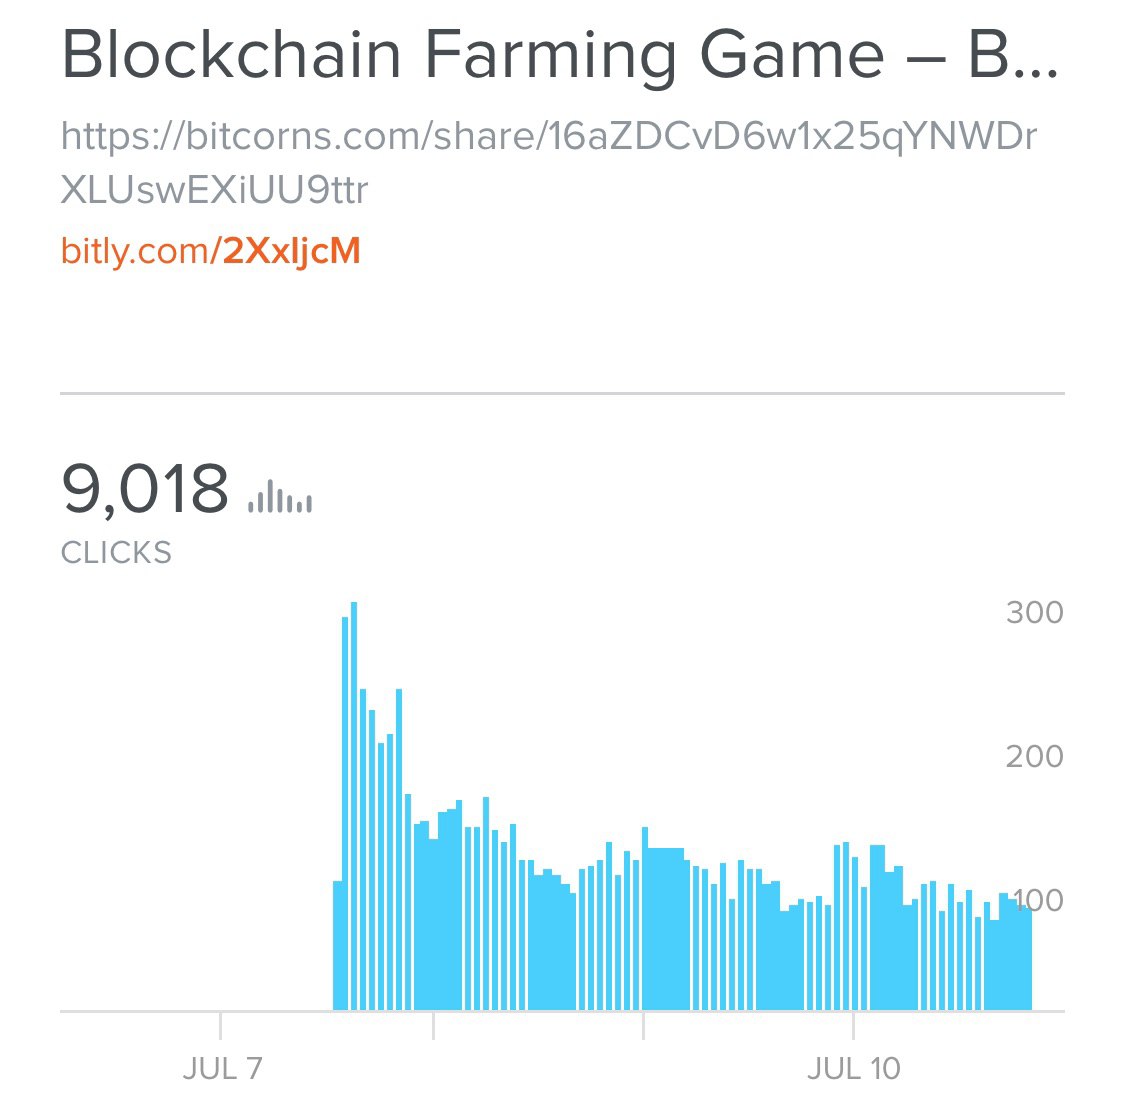The width and height of the screenshot is (1125, 1099).
Task: Click the unlabeled tick before JUL 10
Action: tap(644, 1025)
